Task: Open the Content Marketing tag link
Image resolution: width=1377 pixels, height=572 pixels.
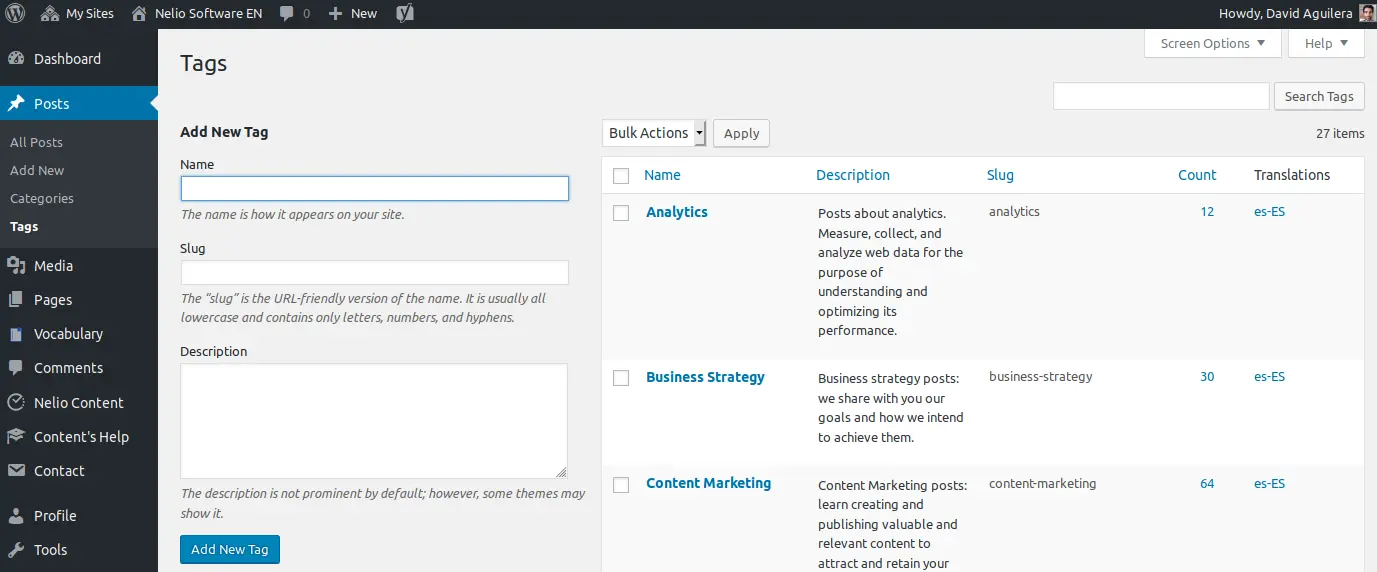Action: (x=708, y=483)
